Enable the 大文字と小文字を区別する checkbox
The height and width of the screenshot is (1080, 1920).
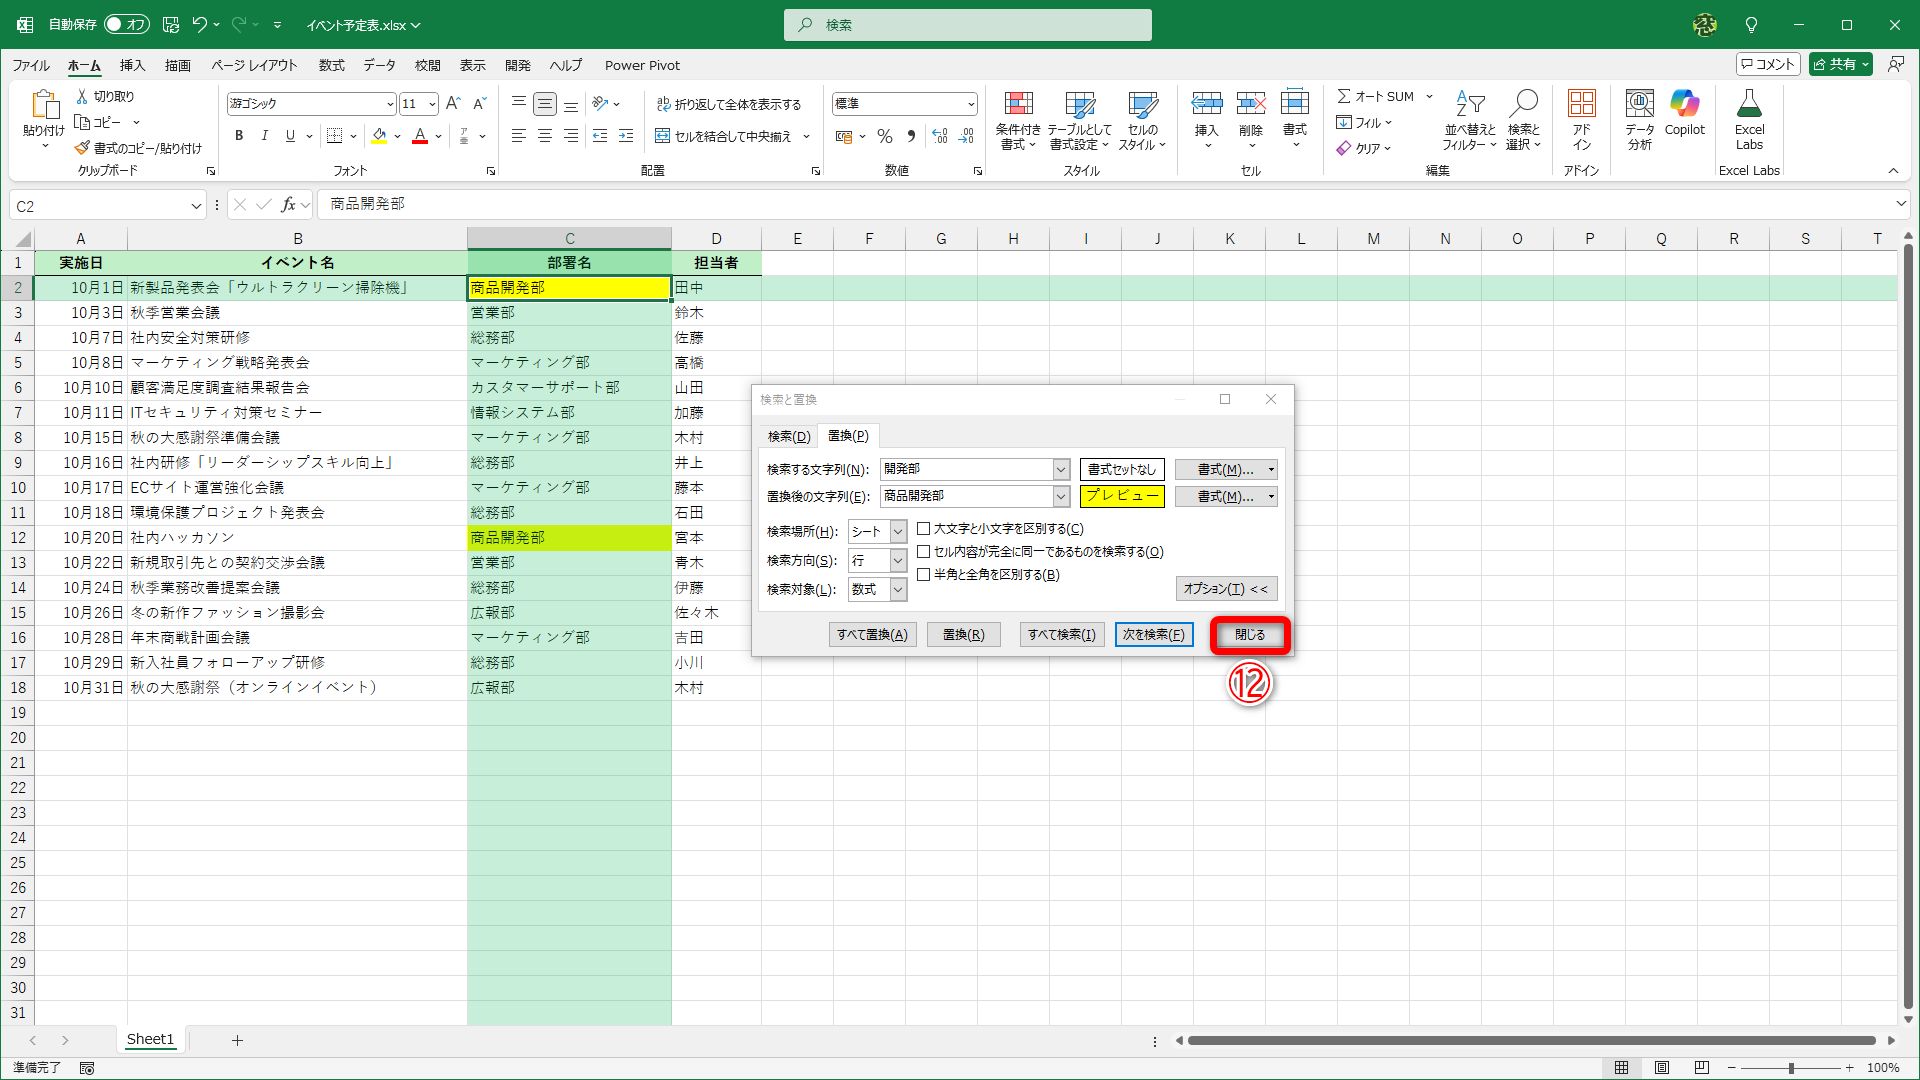(x=925, y=528)
